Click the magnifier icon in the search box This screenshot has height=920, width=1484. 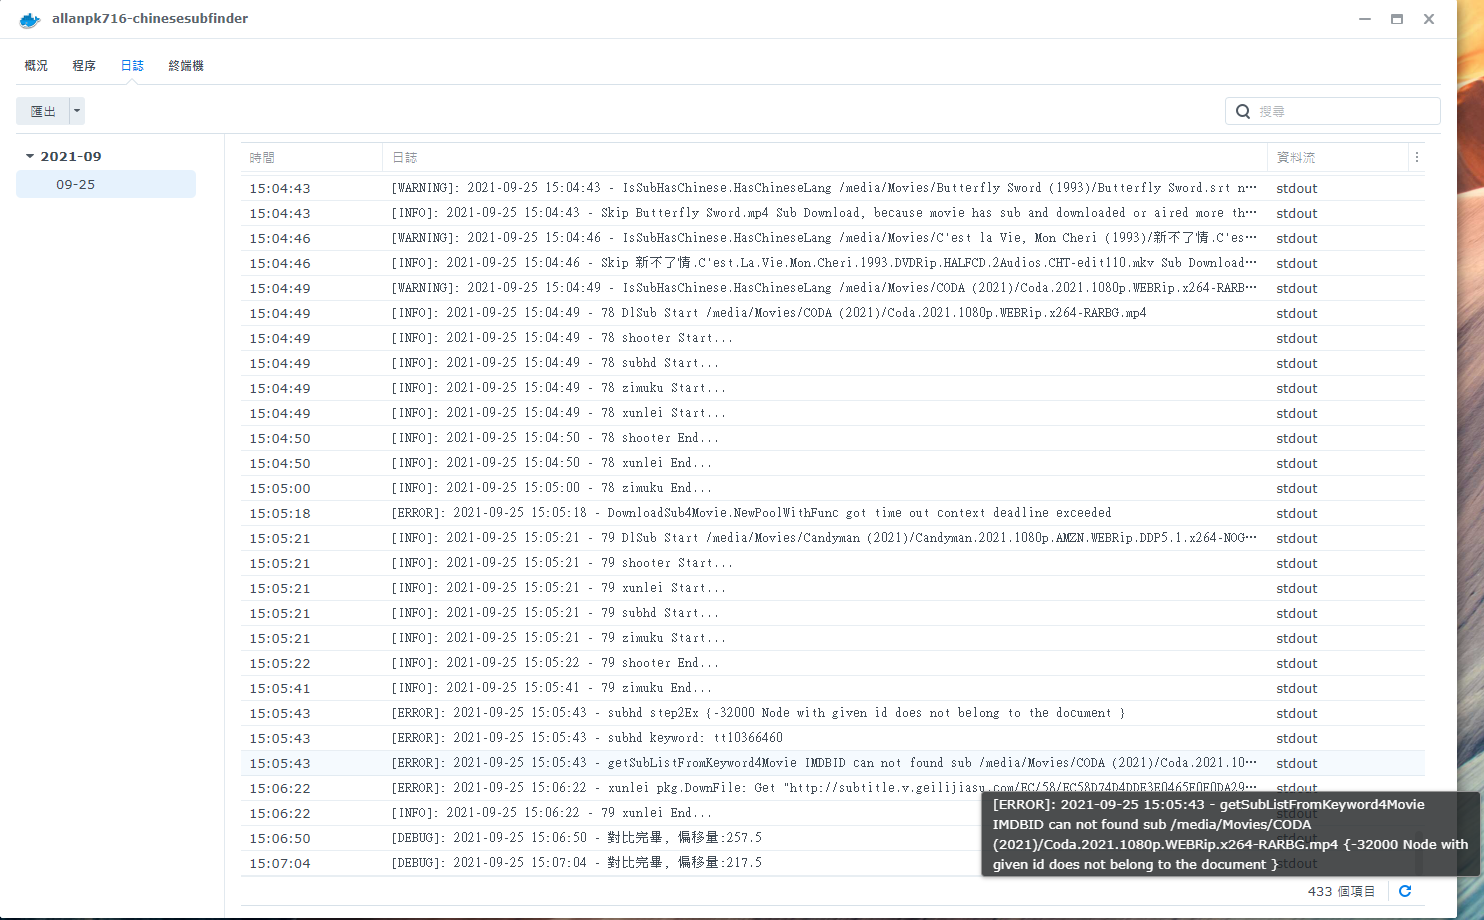coord(1243,110)
